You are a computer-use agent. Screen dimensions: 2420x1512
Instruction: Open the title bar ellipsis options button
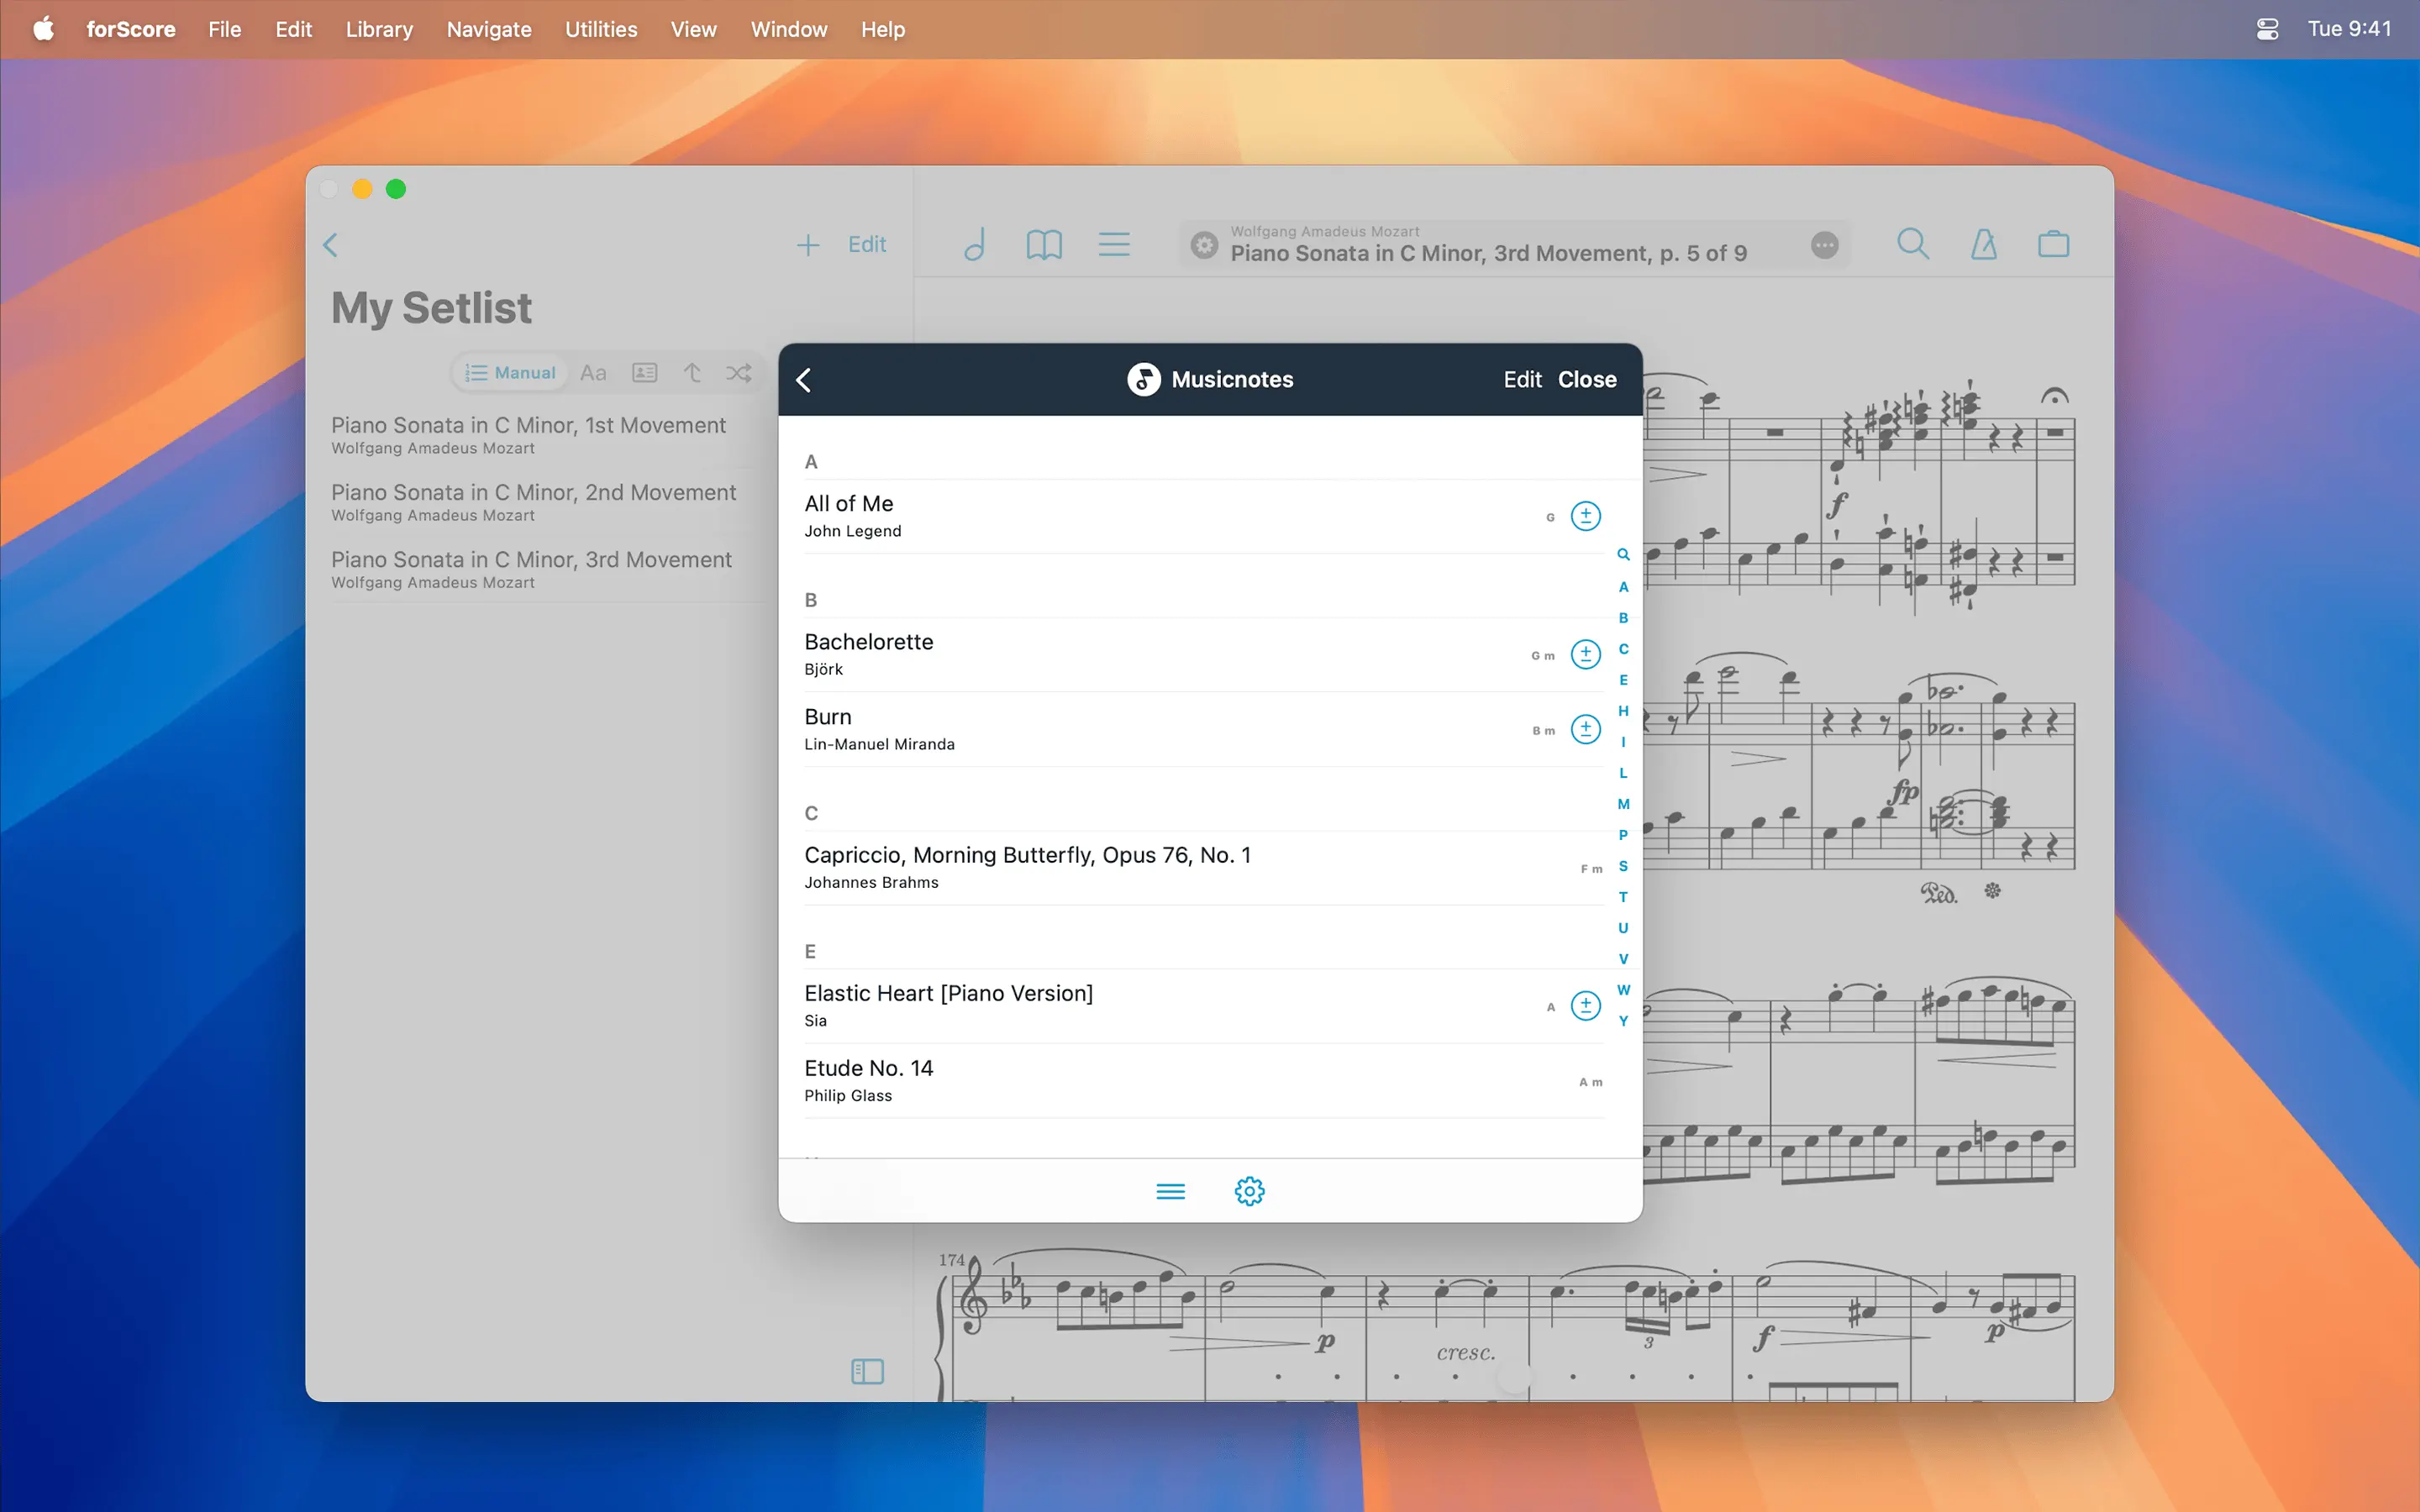point(1824,245)
